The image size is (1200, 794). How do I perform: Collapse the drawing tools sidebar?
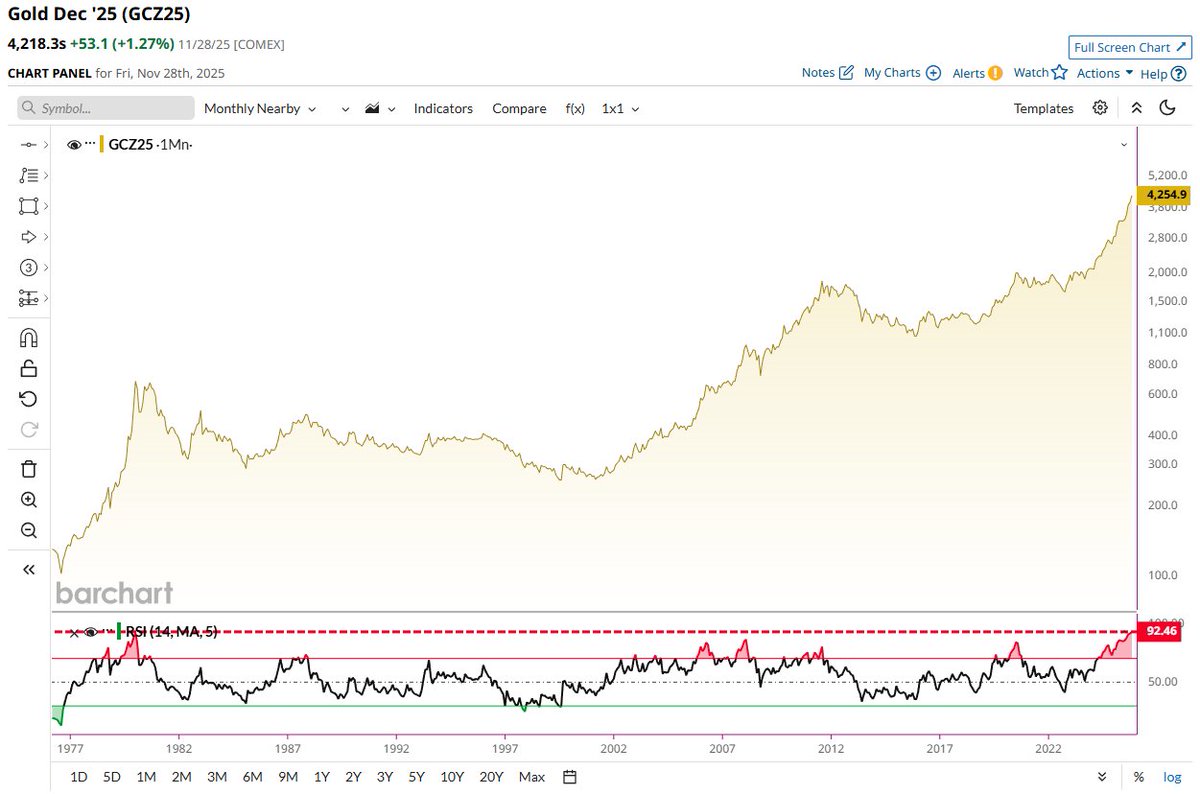(x=29, y=569)
